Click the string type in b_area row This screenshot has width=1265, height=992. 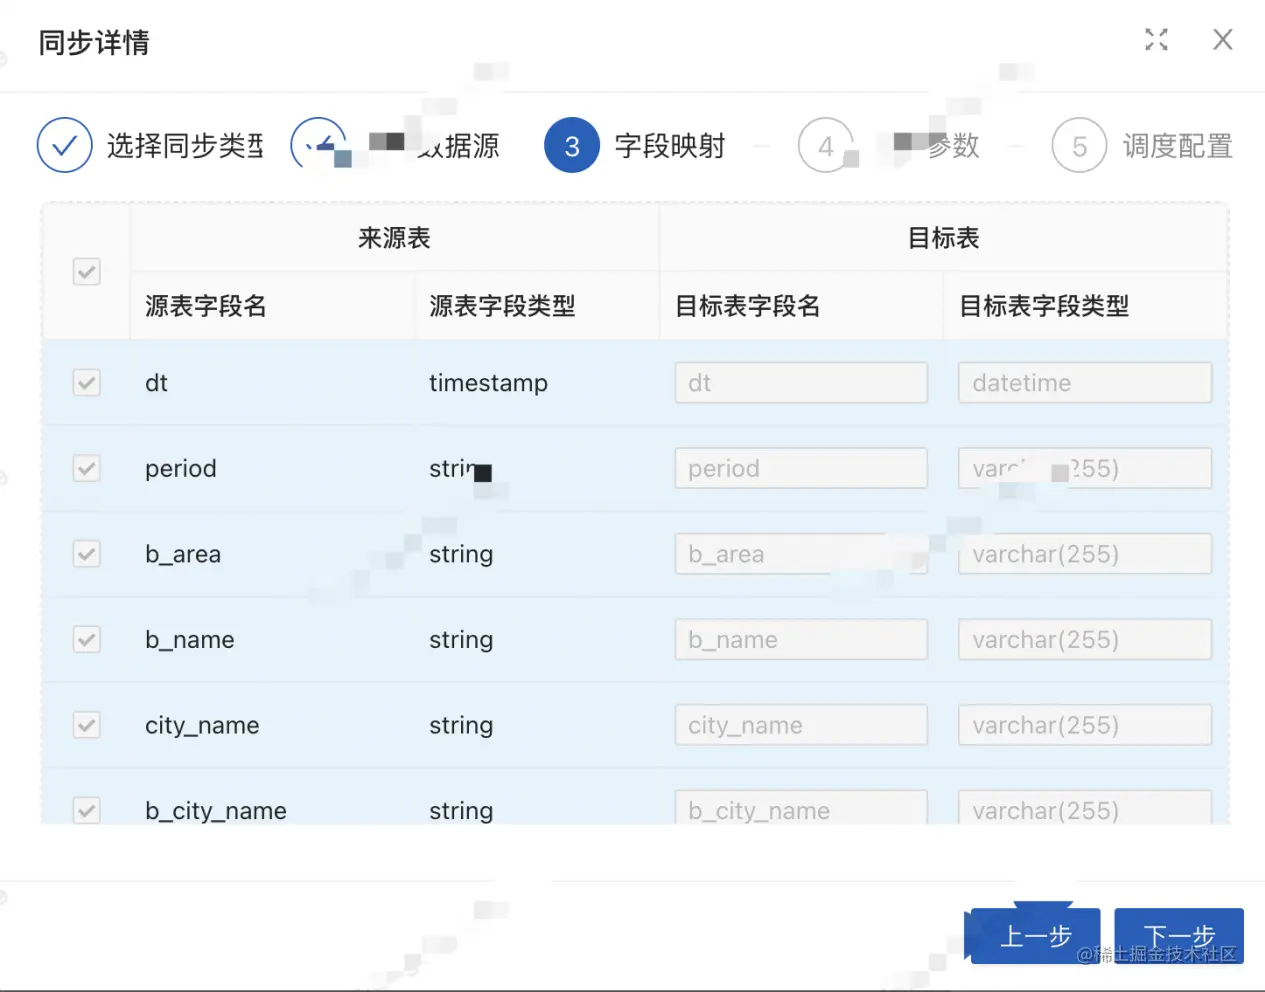click(461, 555)
